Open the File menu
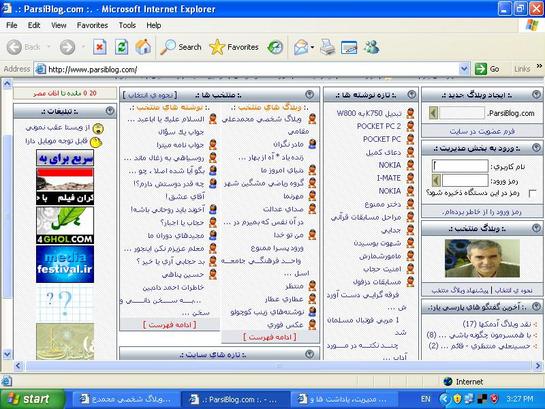 coord(12,25)
